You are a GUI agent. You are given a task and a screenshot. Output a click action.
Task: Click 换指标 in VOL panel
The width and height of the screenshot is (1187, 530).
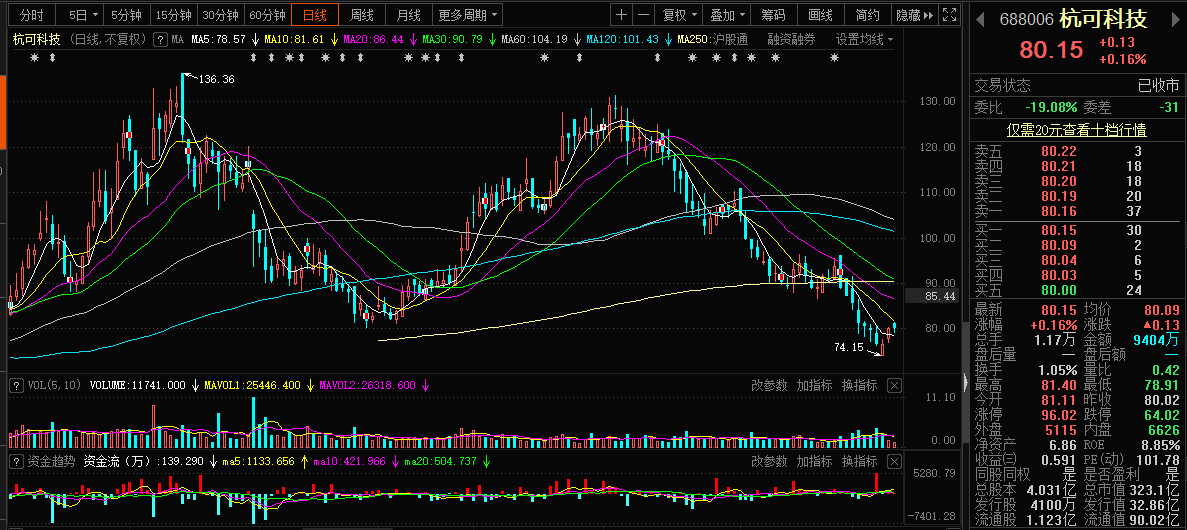point(859,385)
